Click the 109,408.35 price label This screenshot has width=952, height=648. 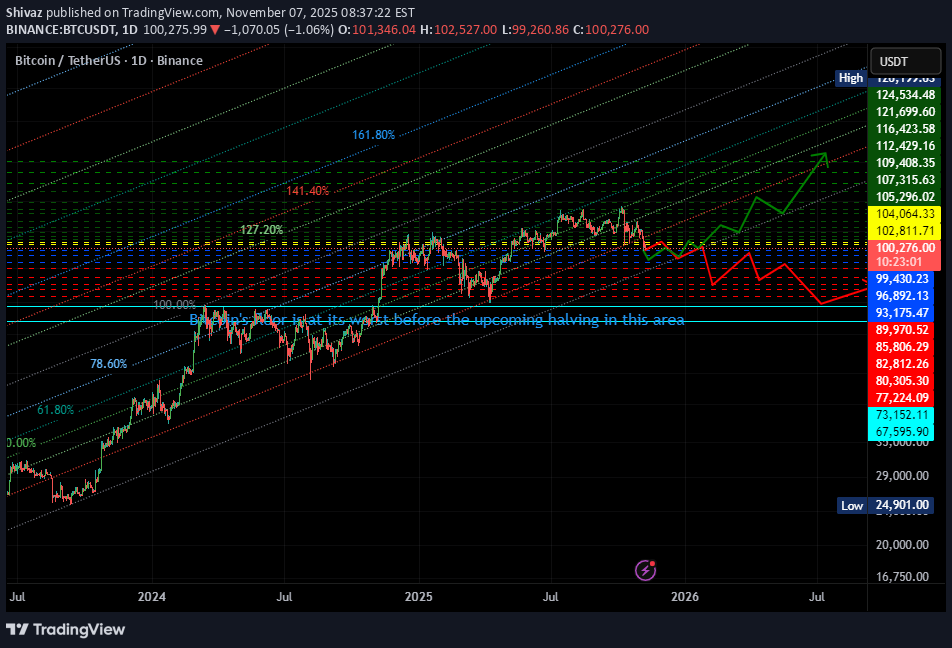(x=905, y=163)
